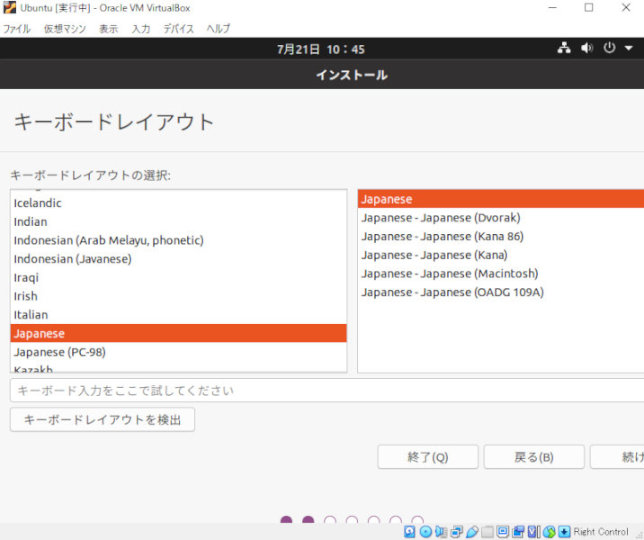644x540 pixels.
Task: Click the VirtualBox display status icon
Action: (x=503, y=532)
